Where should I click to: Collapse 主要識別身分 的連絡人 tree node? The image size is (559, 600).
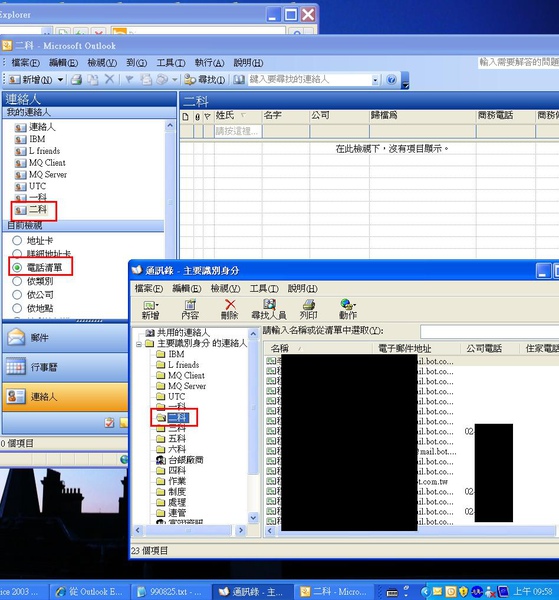pyautogui.click(x=139, y=344)
